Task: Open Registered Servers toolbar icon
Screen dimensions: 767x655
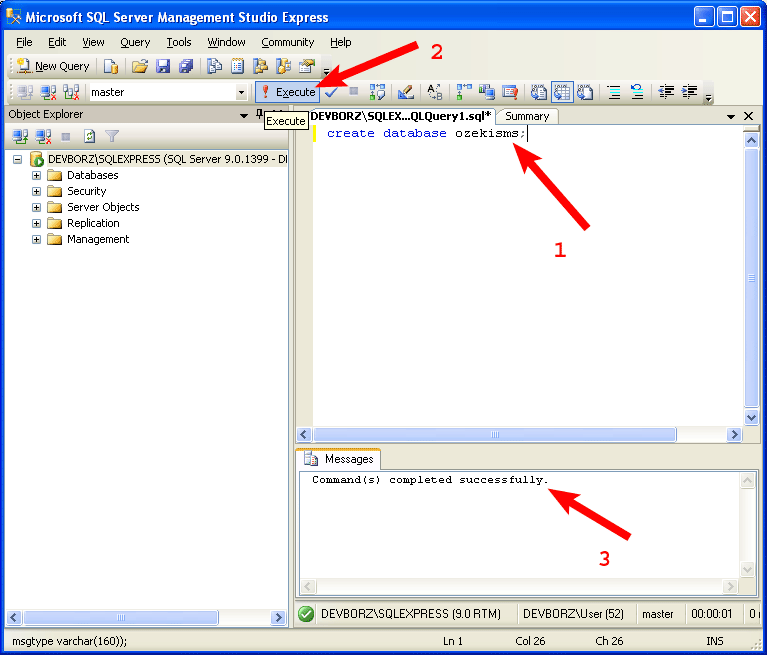Action: (x=214, y=66)
